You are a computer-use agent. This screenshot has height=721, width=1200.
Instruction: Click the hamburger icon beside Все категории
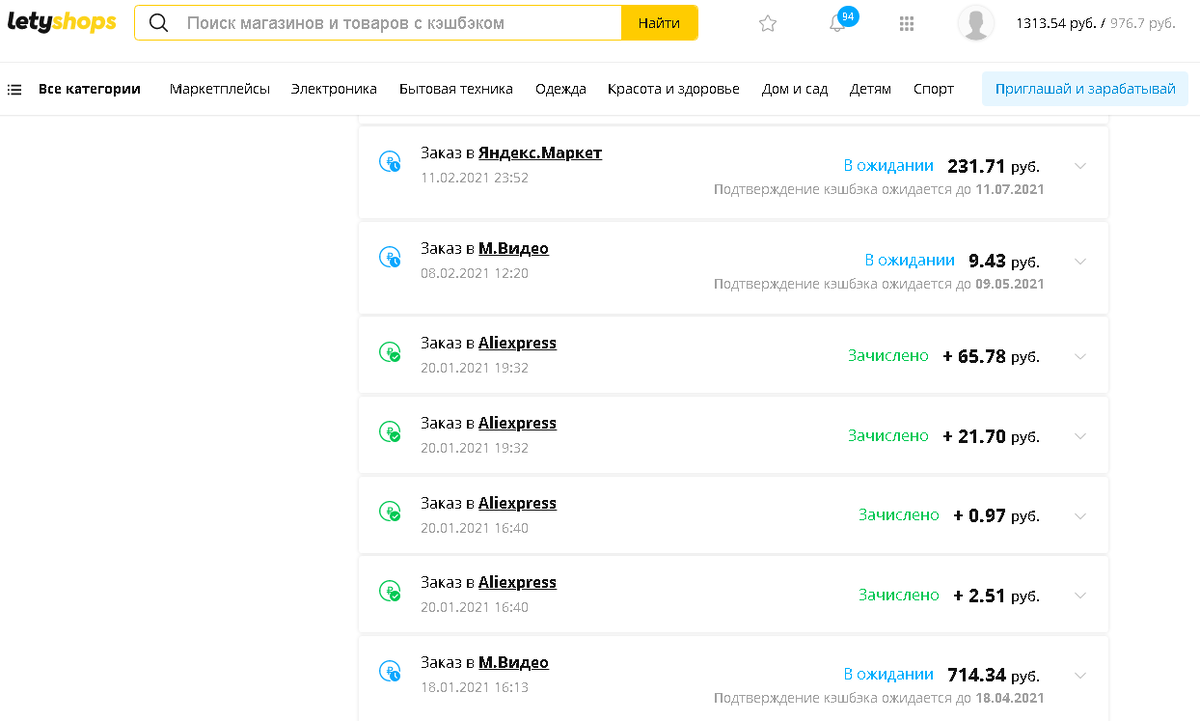pos(14,89)
